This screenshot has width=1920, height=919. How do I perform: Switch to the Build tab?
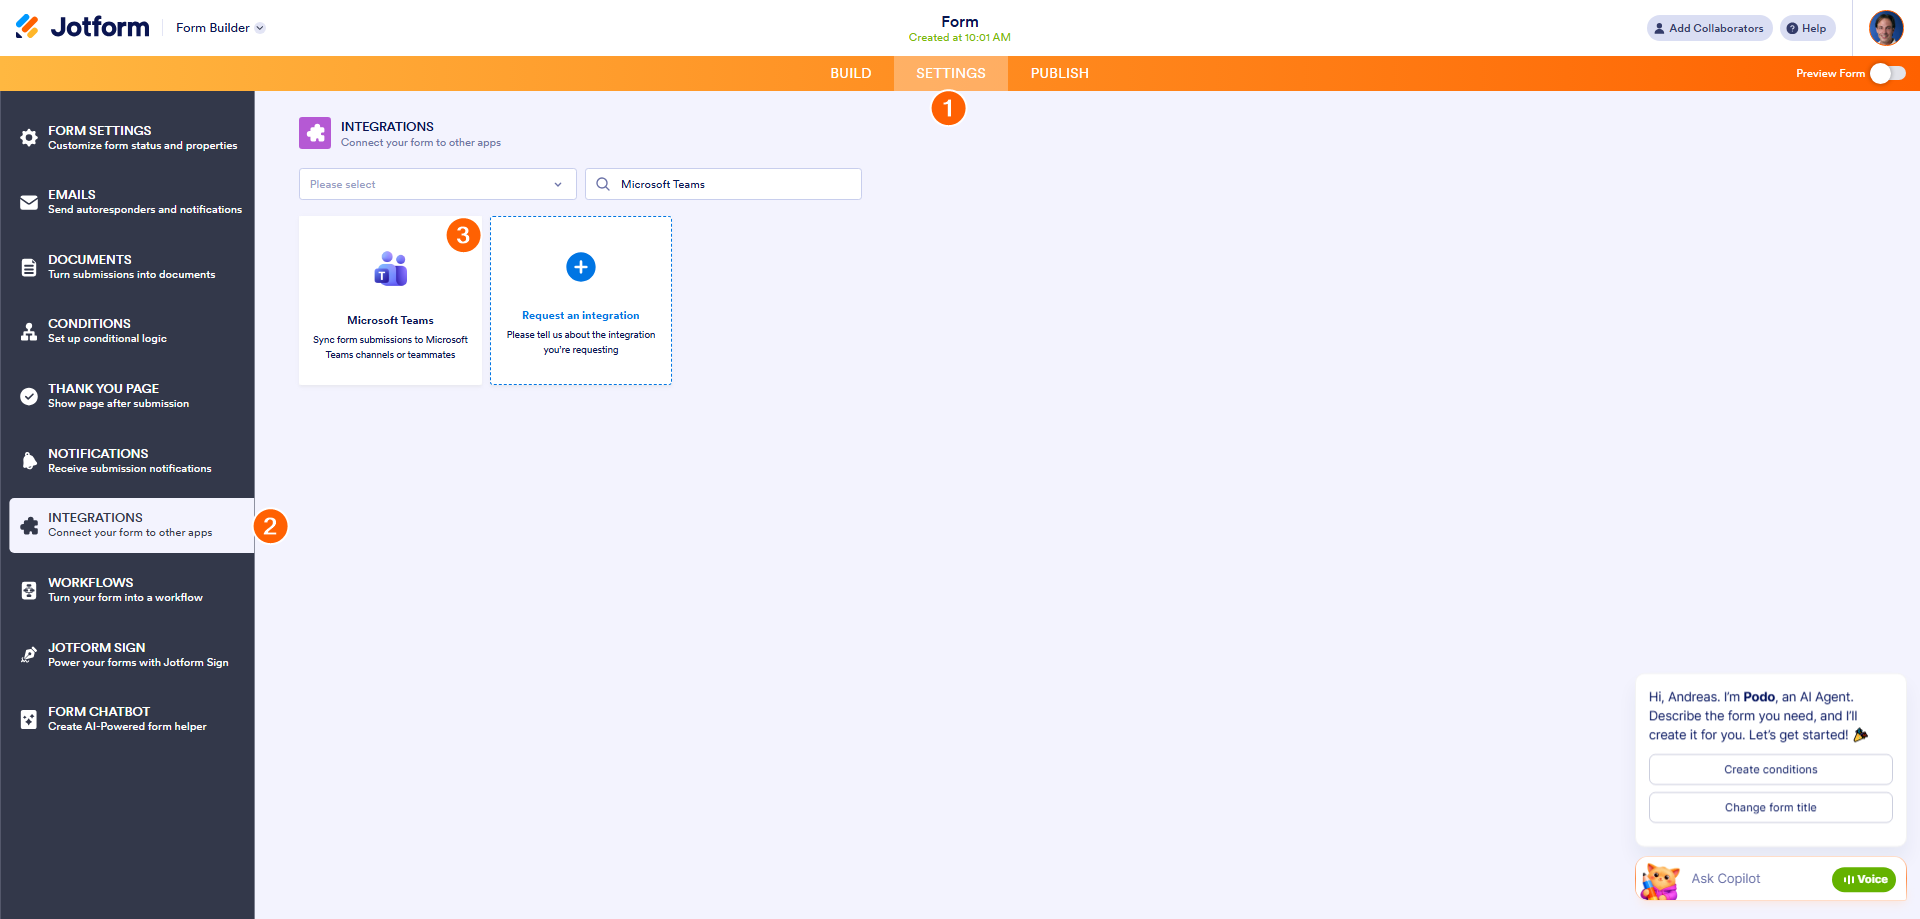click(x=851, y=73)
